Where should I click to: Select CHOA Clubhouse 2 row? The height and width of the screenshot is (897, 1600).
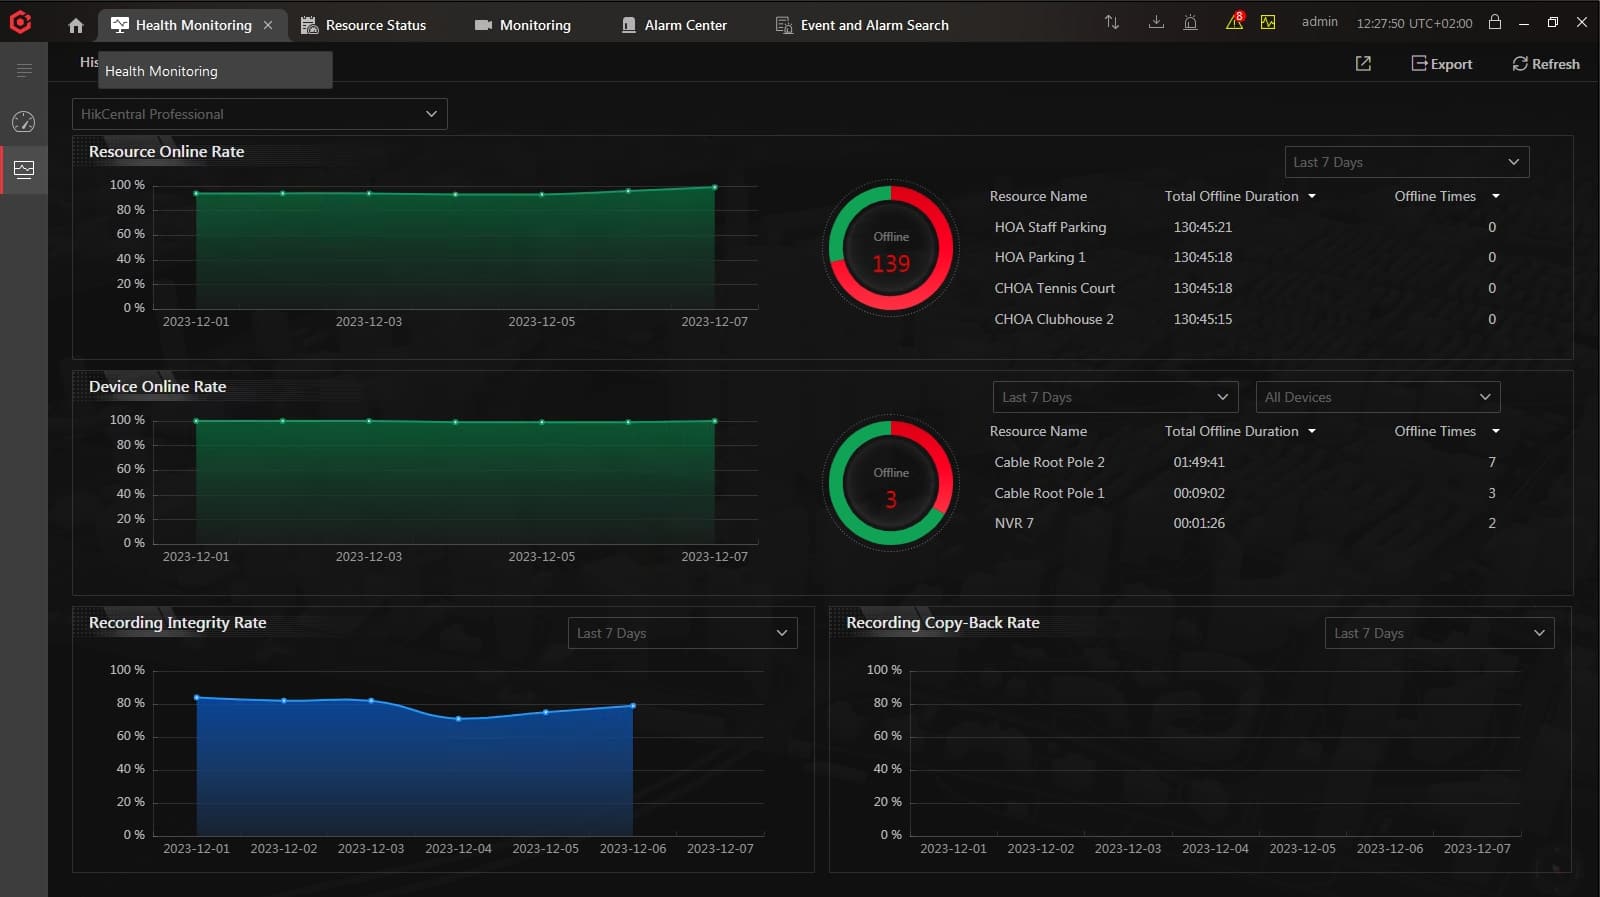tap(1245, 319)
